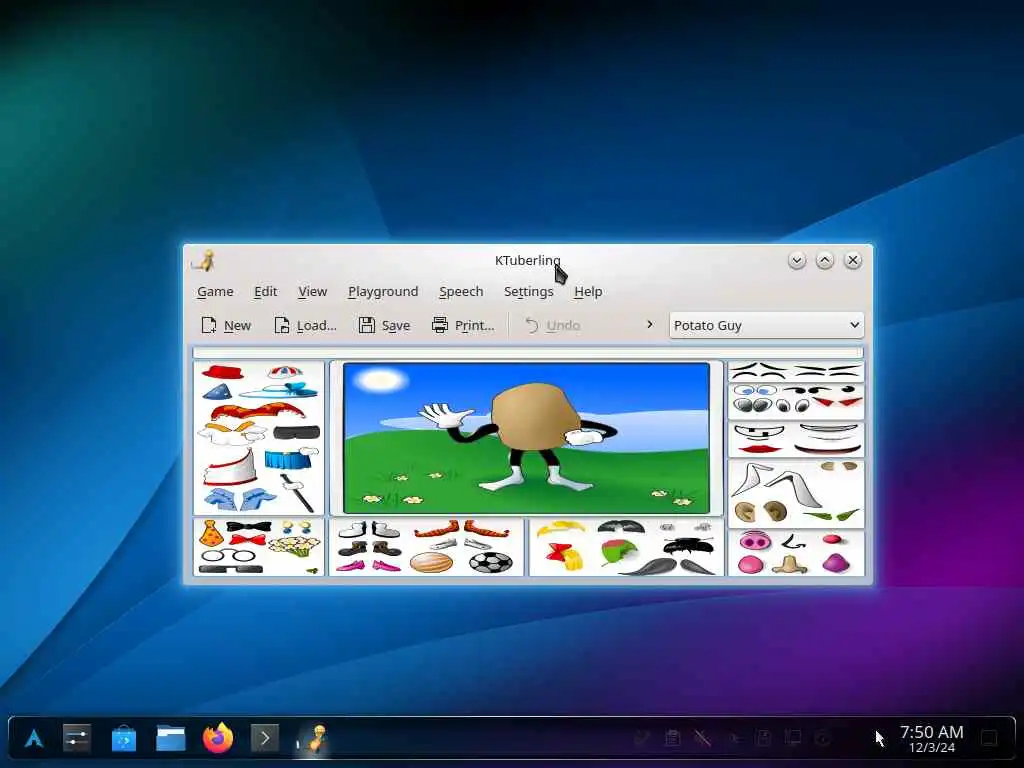Grab the black cane with white glove

coord(298,492)
